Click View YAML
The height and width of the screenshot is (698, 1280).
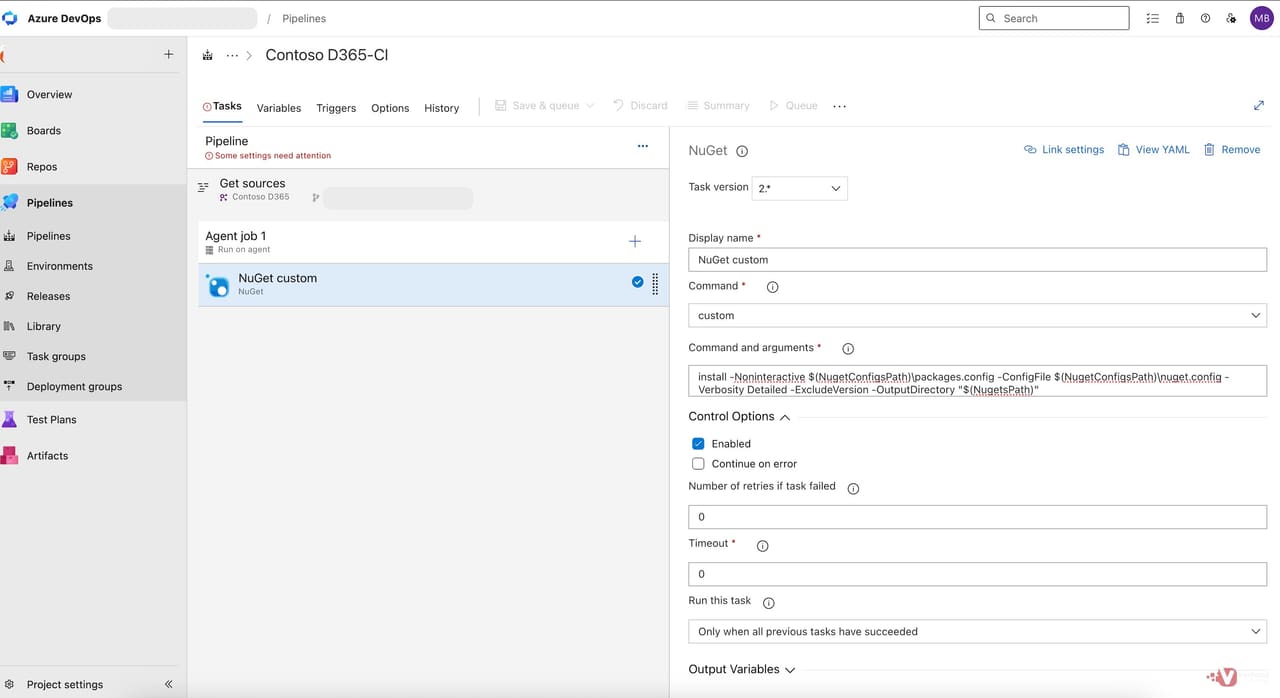pyautogui.click(x=1154, y=149)
